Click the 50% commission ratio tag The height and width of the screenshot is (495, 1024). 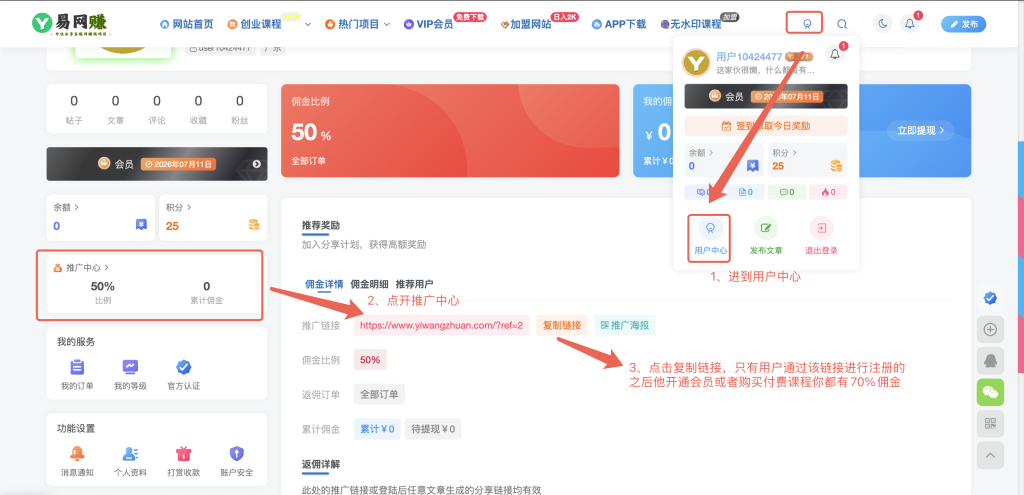370,360
